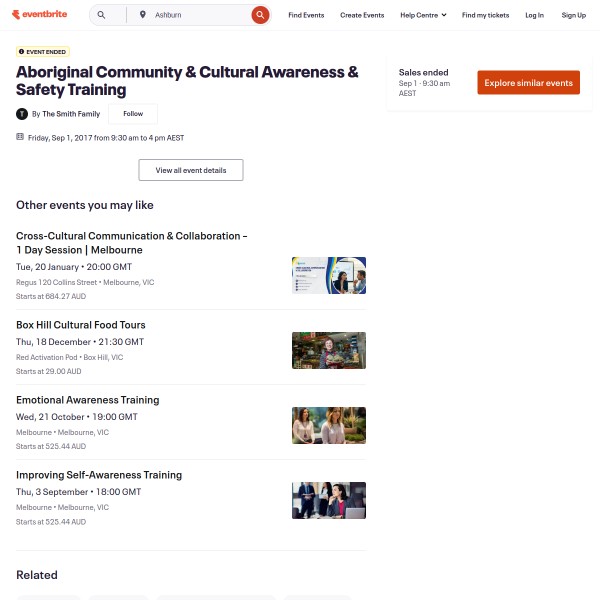Open Box Hill Cultural Food Tours thumbnail

coord(328,350)
